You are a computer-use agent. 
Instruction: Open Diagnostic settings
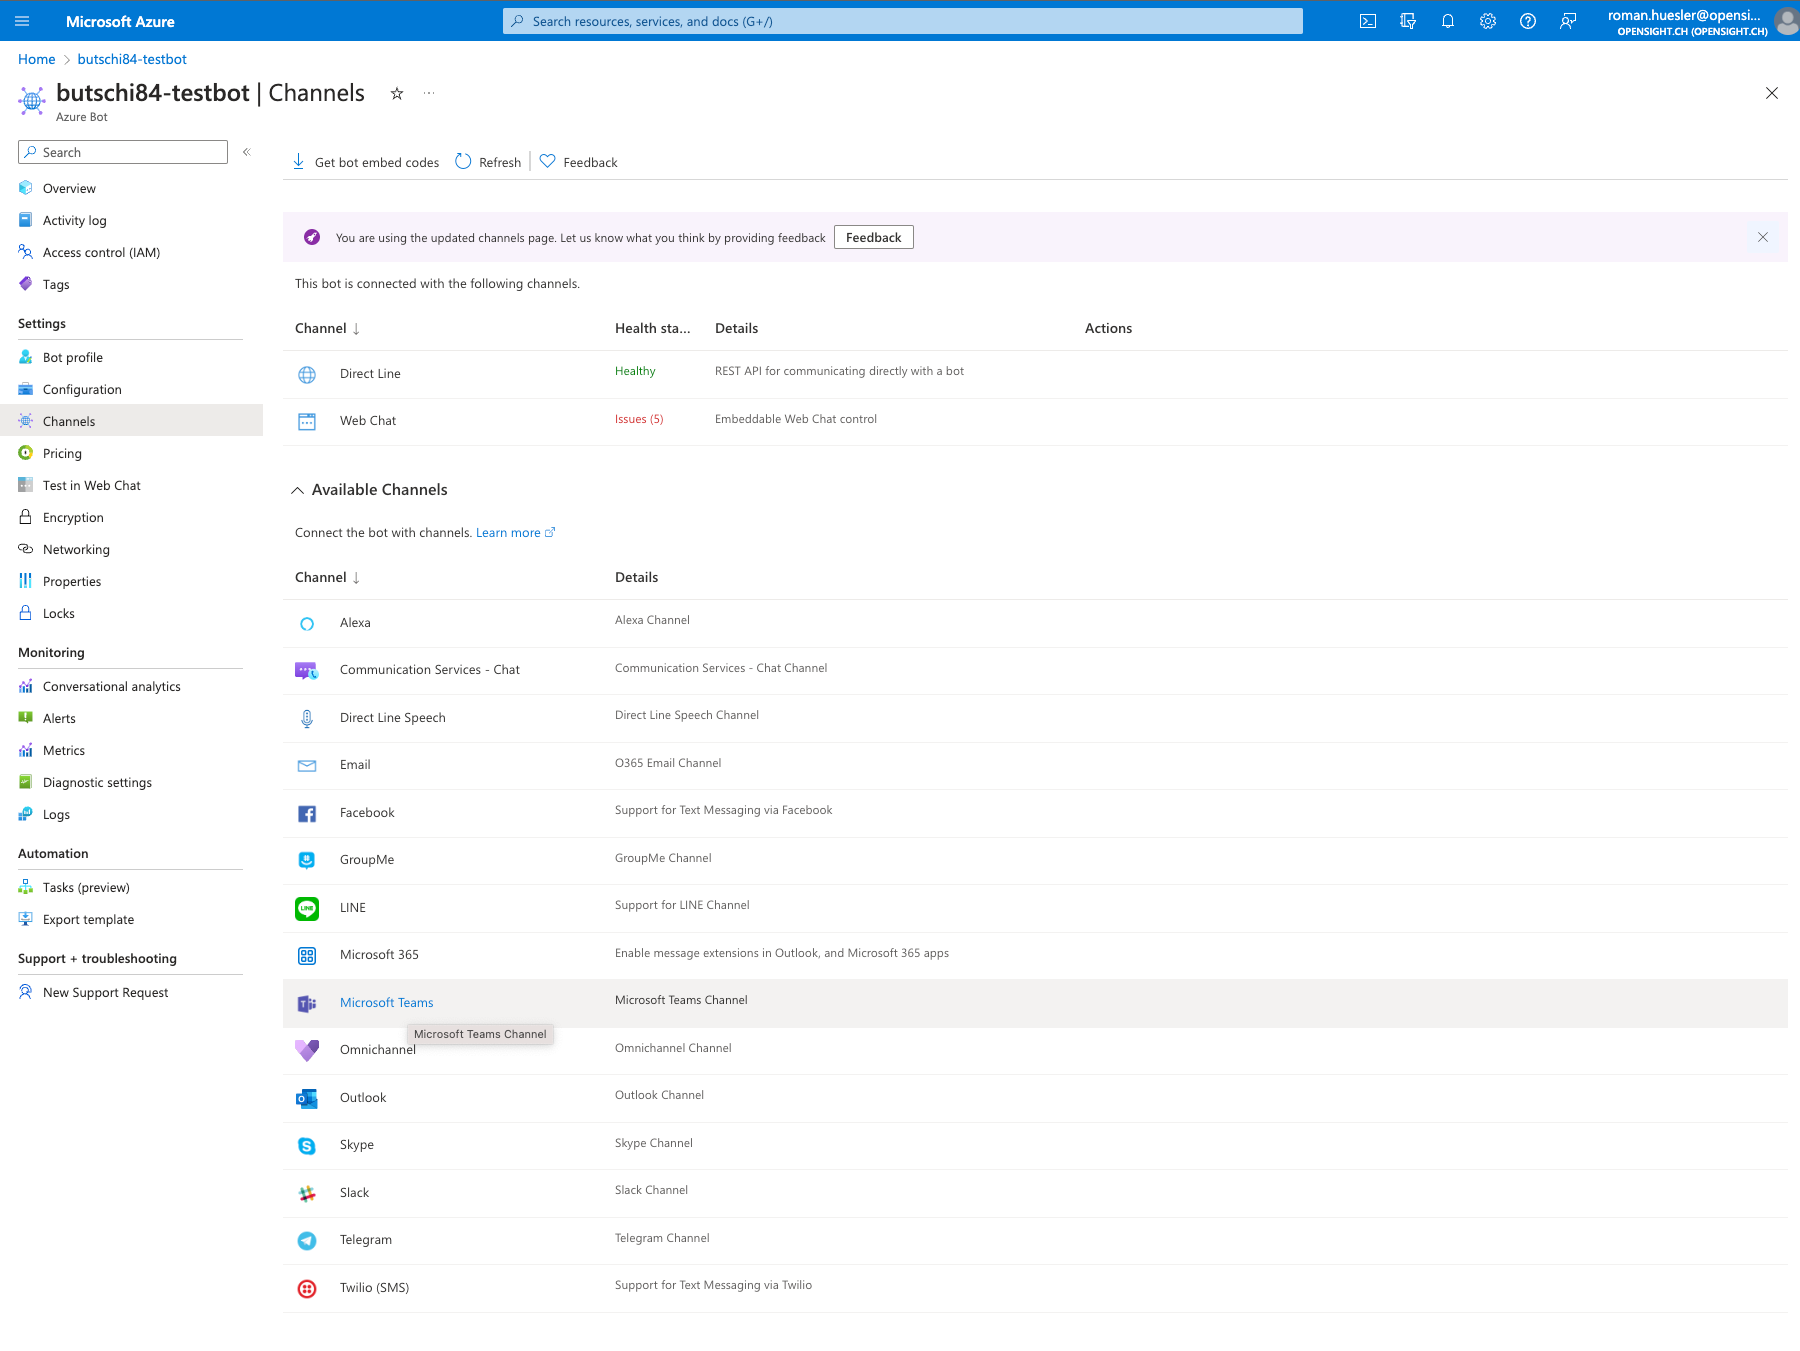97,782
